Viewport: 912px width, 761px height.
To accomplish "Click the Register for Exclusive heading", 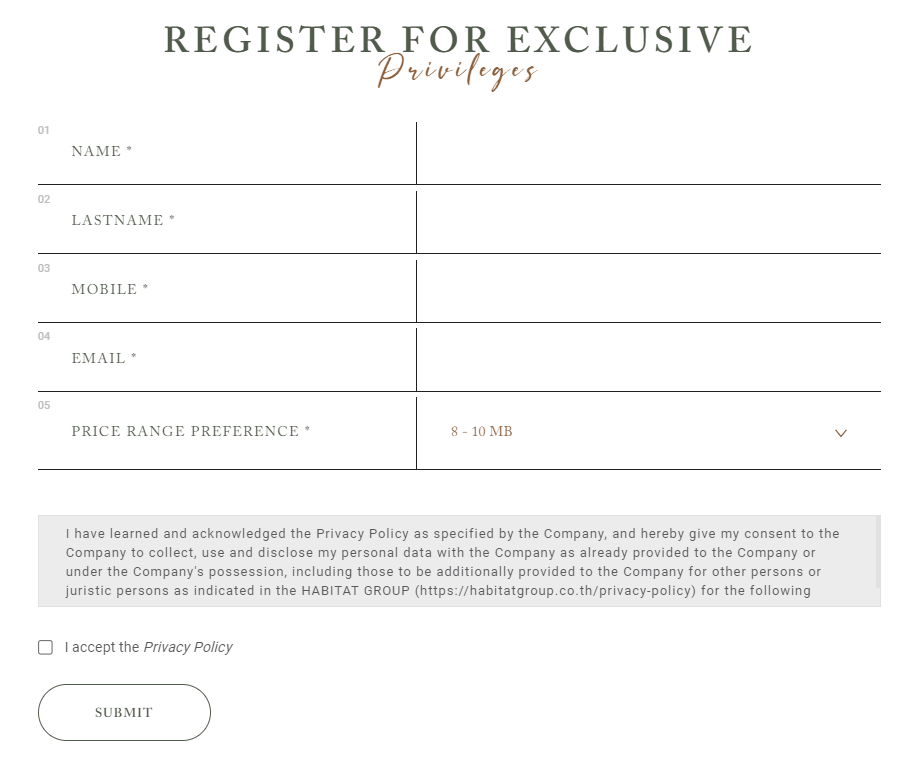I will tap(458, 38).
